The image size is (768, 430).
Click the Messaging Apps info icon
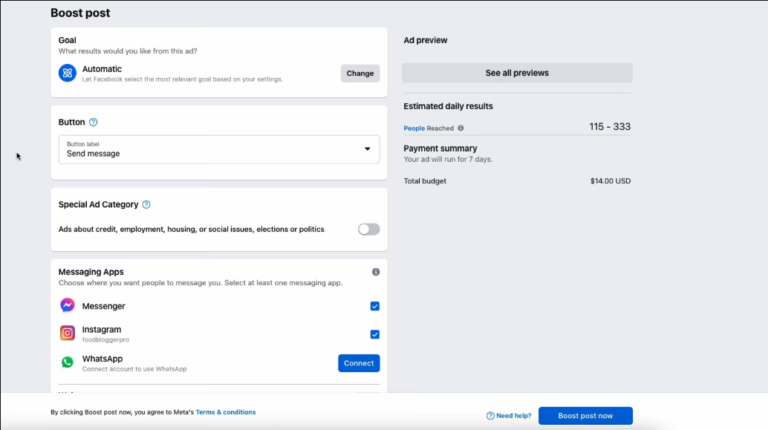point(376,272)
